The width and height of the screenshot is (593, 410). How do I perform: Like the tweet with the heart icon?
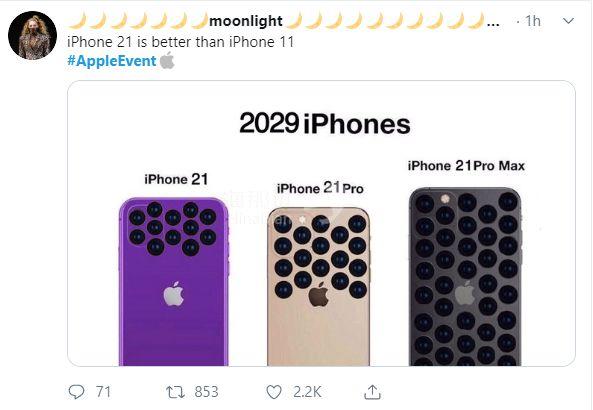[274, 392]
